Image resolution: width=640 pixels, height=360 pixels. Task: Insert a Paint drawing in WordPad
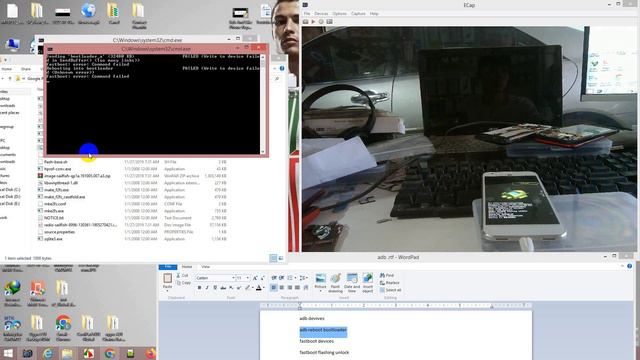tap(336, 282)
